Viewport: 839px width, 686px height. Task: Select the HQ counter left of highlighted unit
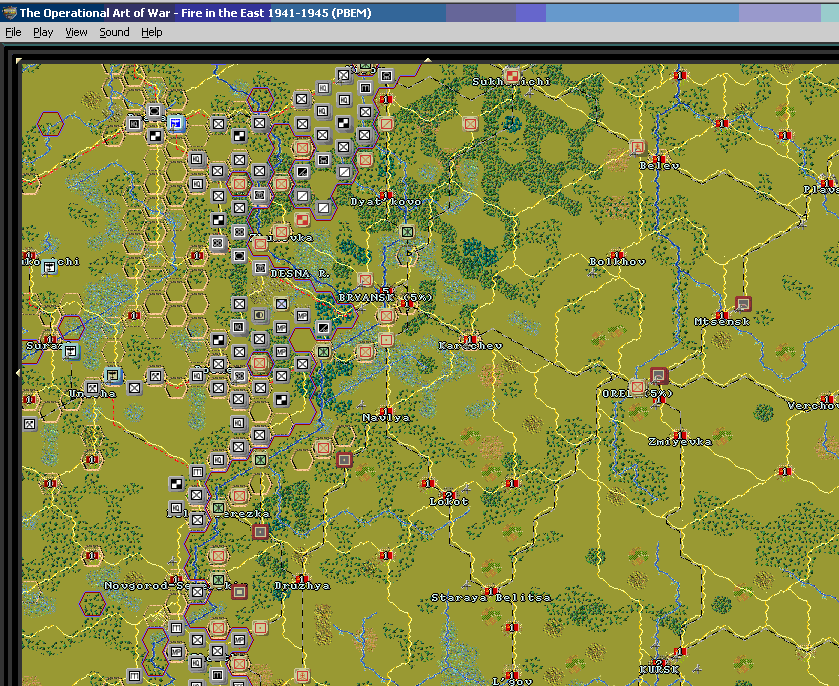click(x=134, y=124)
